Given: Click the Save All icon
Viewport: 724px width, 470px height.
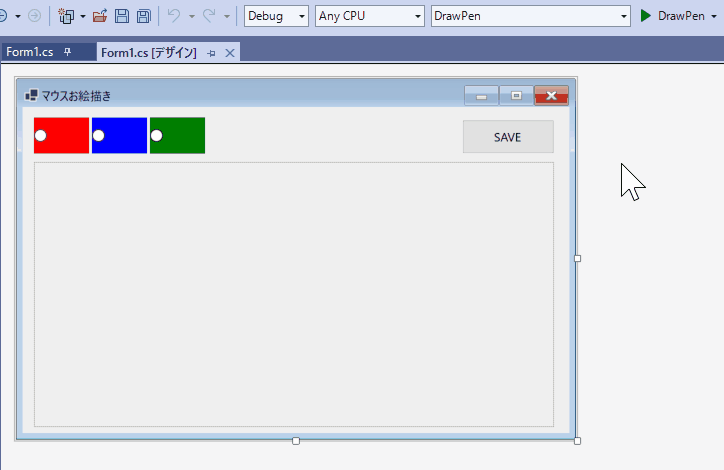Looking at the screenshot, I should (144, 16).
